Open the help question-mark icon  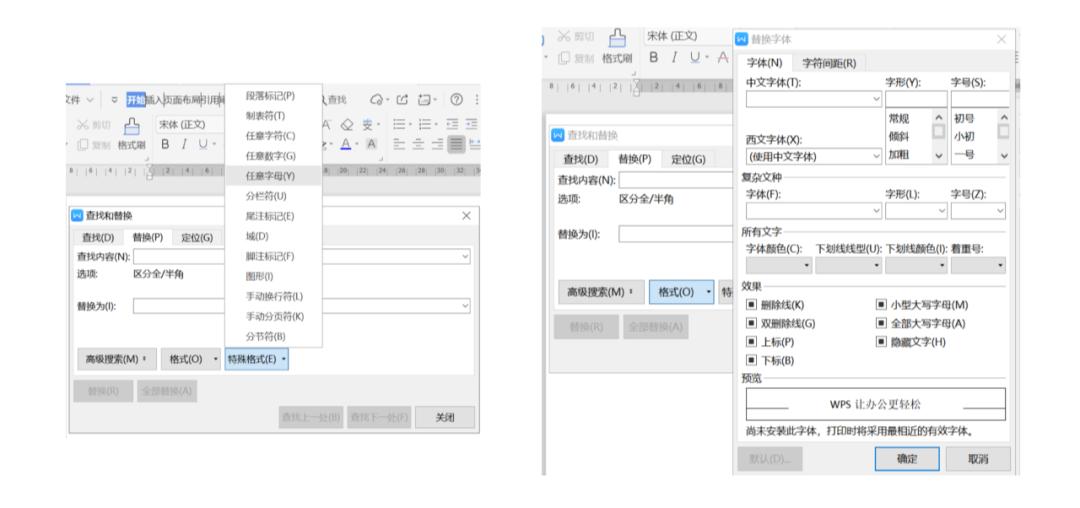[456, 100]
